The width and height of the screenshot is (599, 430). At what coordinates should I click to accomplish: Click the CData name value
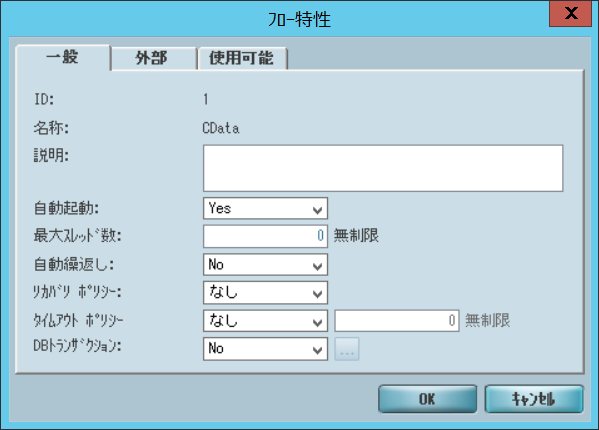pyautogui.click(x=221, y=128)
